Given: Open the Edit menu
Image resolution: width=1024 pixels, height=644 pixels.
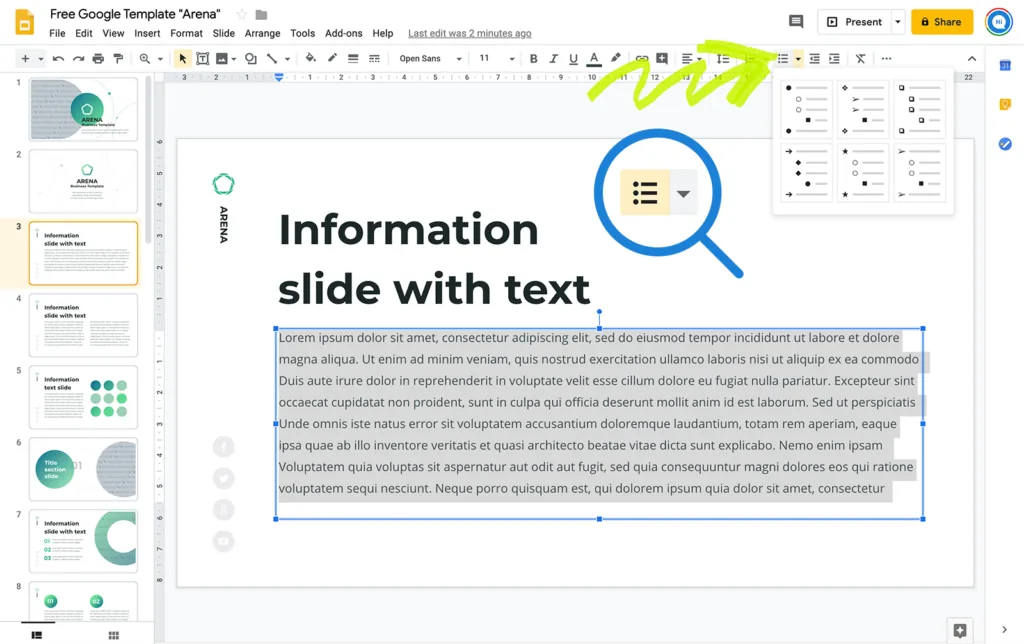Looking at the screenshot, I should 84,33.
